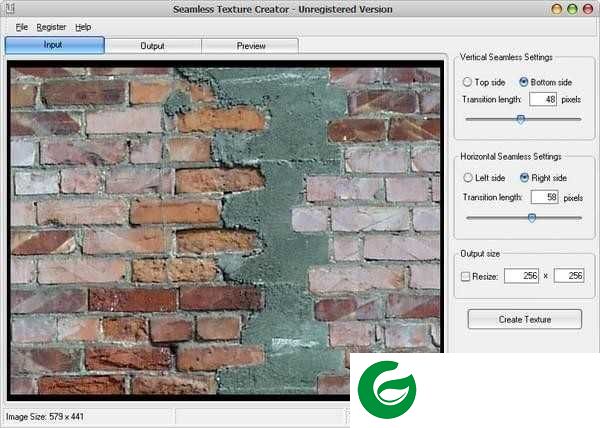
Task: Open the Help menu
Action: (x=83, y=27)
